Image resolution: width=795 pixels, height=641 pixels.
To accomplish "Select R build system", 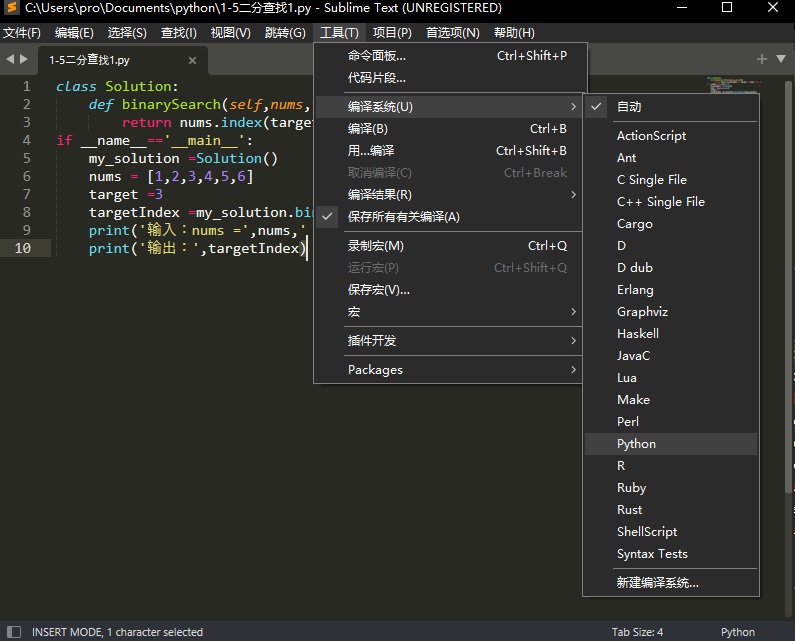I will tap(671, 466).
